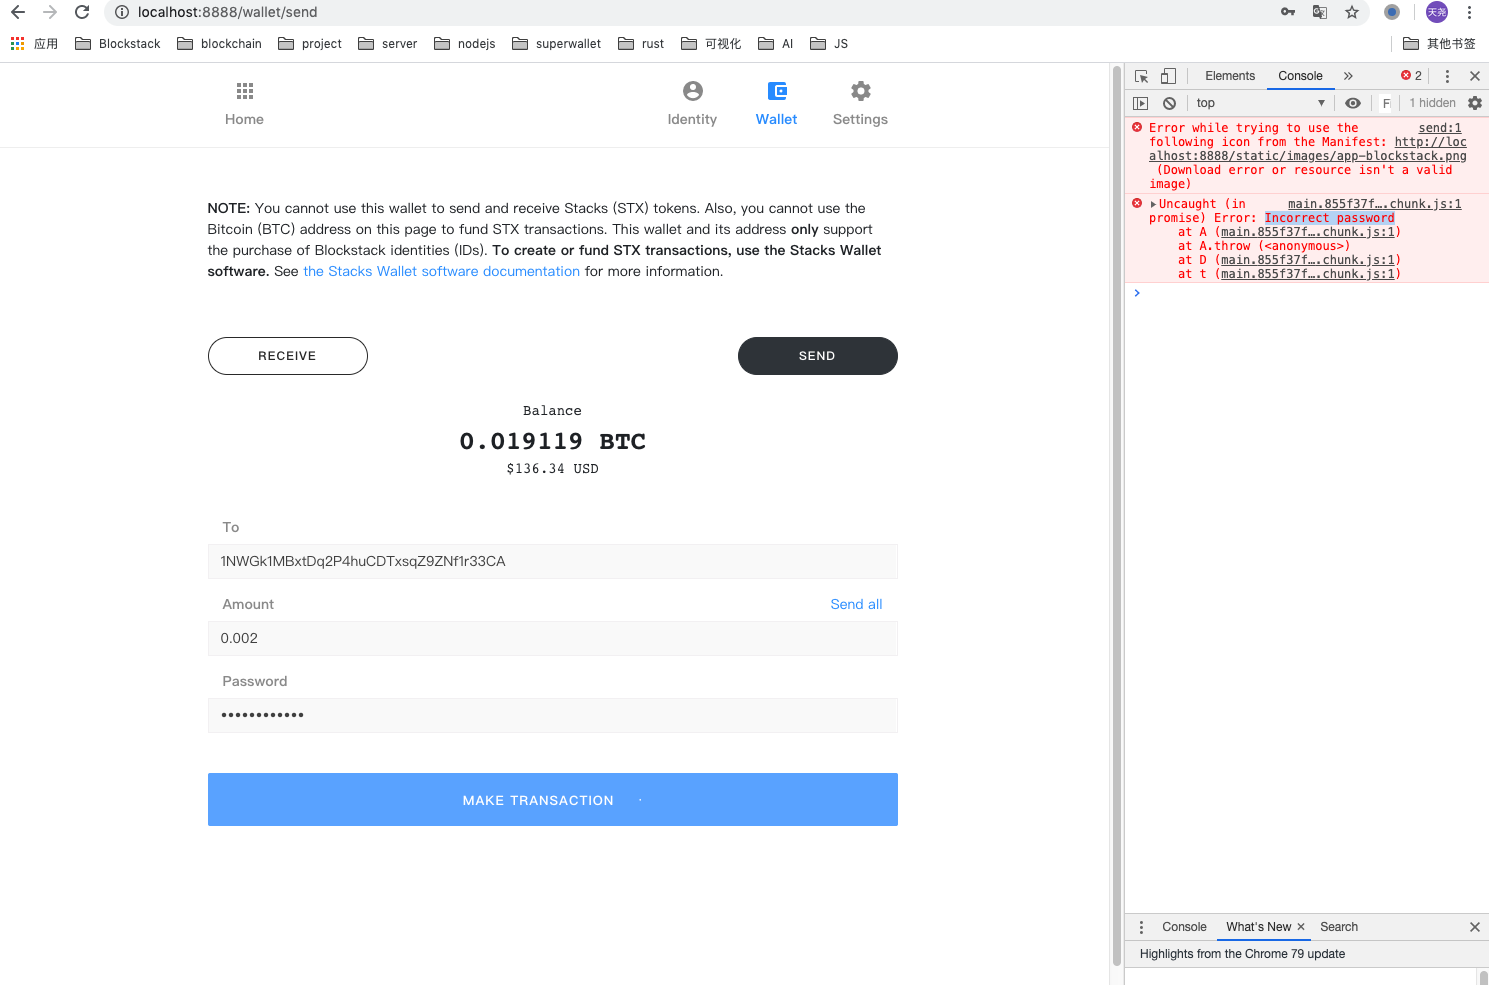1489x985 pixels.
Task: Close the What's New drawer tab
Action: click(x=1301, y=927)
